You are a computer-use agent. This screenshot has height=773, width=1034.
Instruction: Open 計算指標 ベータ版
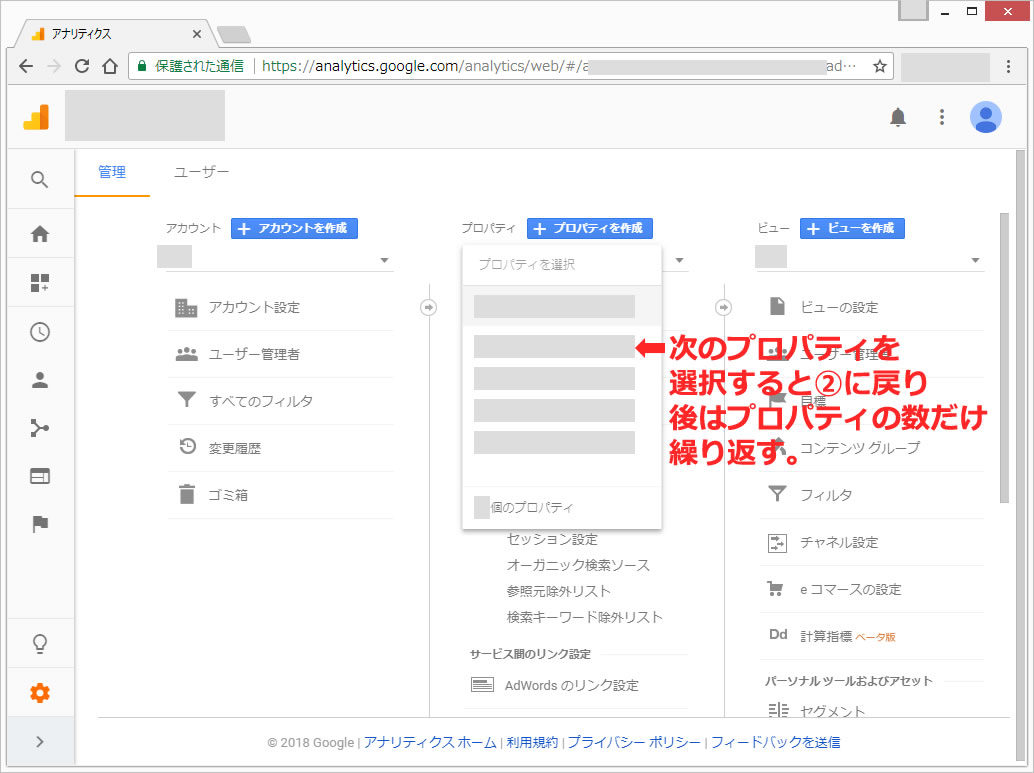847,636
